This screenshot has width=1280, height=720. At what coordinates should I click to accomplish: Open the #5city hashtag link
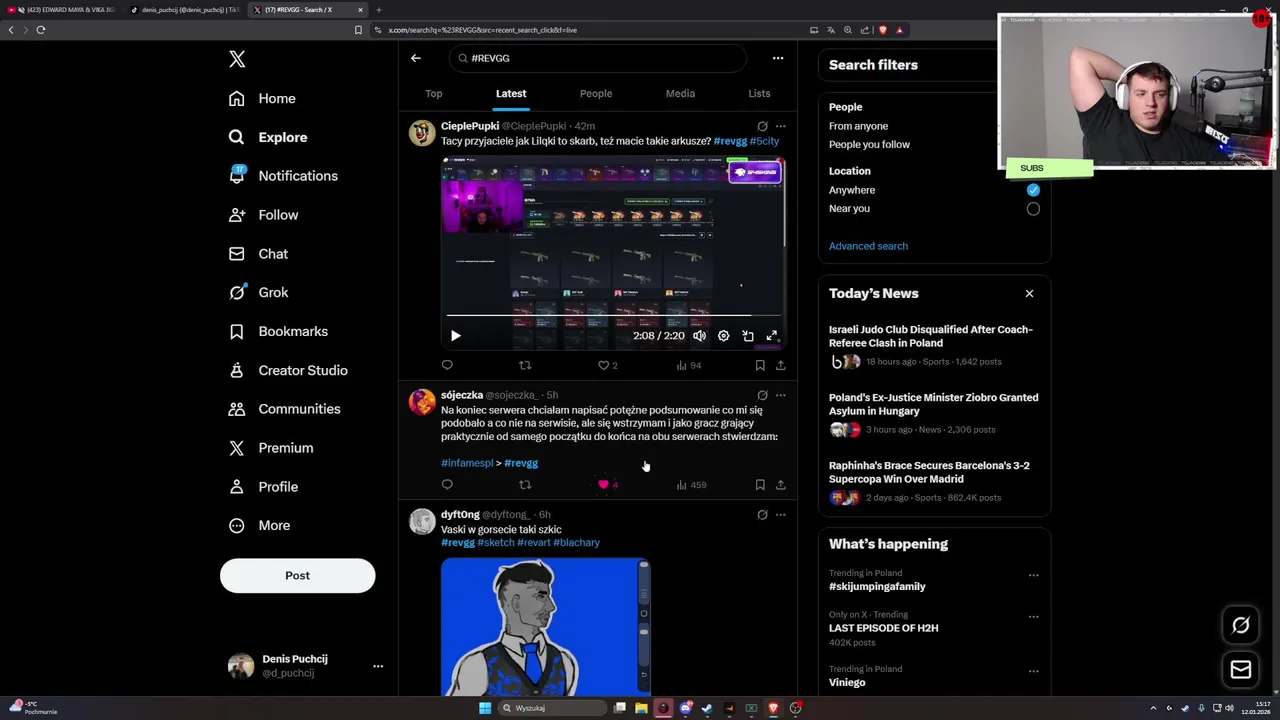pos(764,141)
